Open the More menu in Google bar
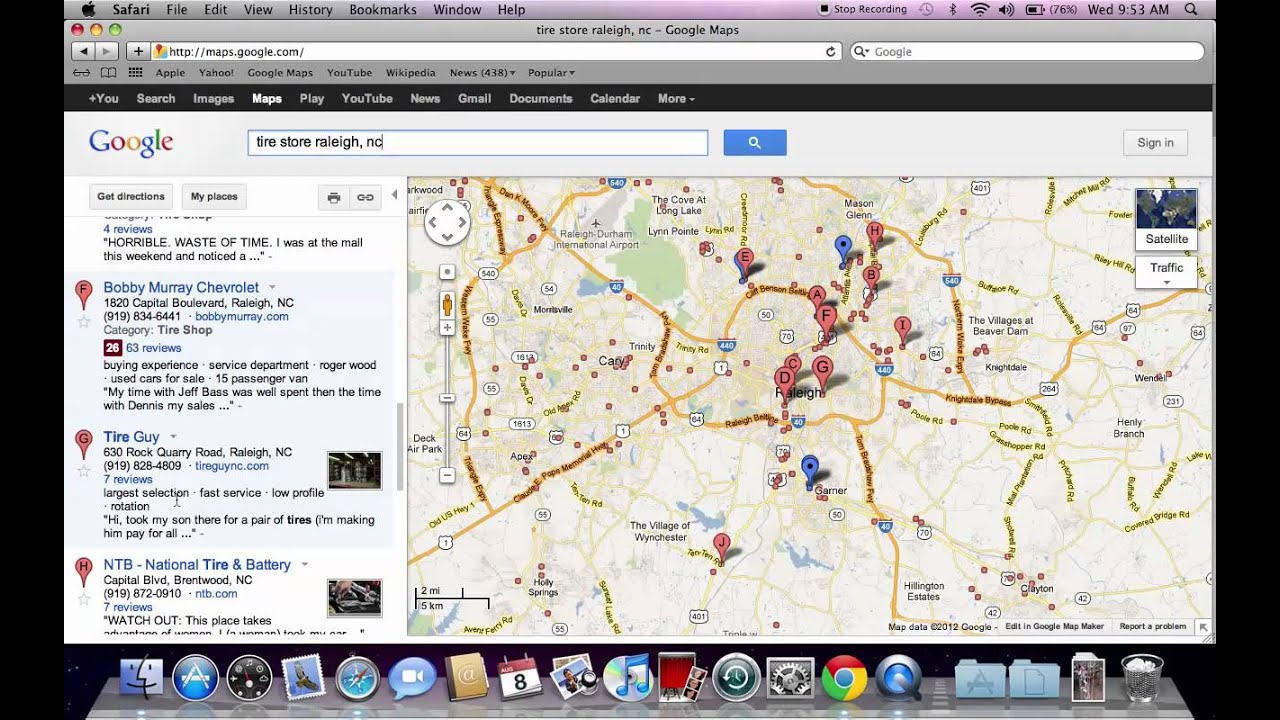Viewport: 1280px width, 720px height. [676, 99]
